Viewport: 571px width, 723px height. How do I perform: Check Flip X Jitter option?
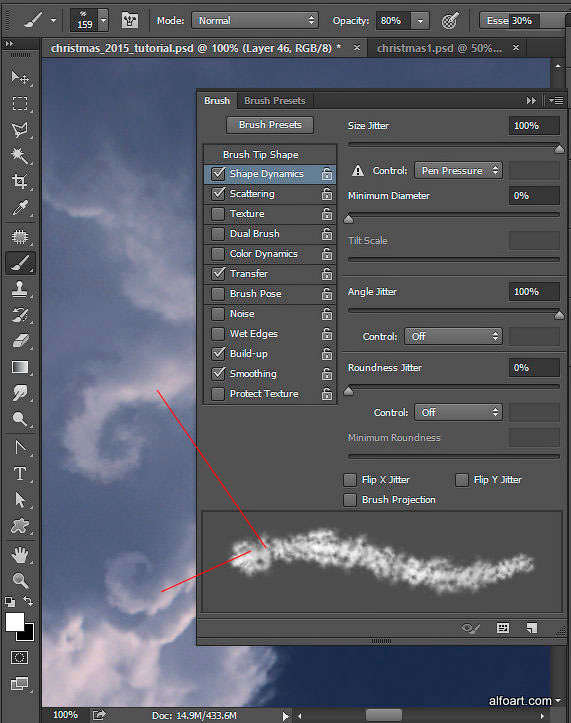point(350,480)
